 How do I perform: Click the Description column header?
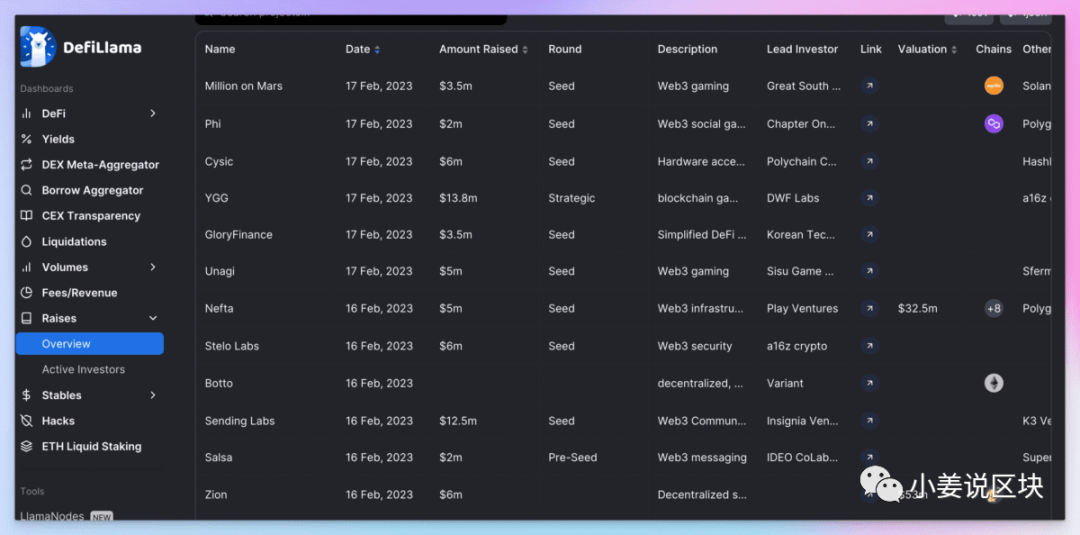[x=687, y=50]
